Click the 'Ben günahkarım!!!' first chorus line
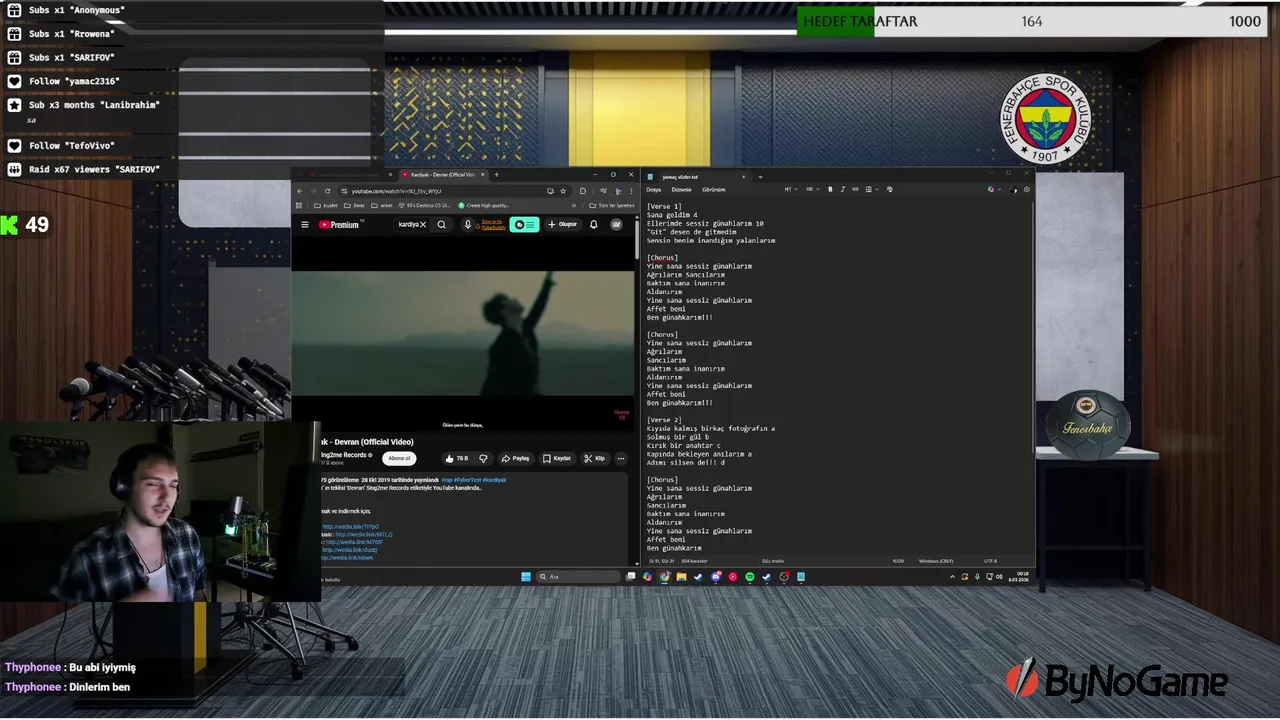The width and height of the screenshot is (1280, 720). pos(680,318)
